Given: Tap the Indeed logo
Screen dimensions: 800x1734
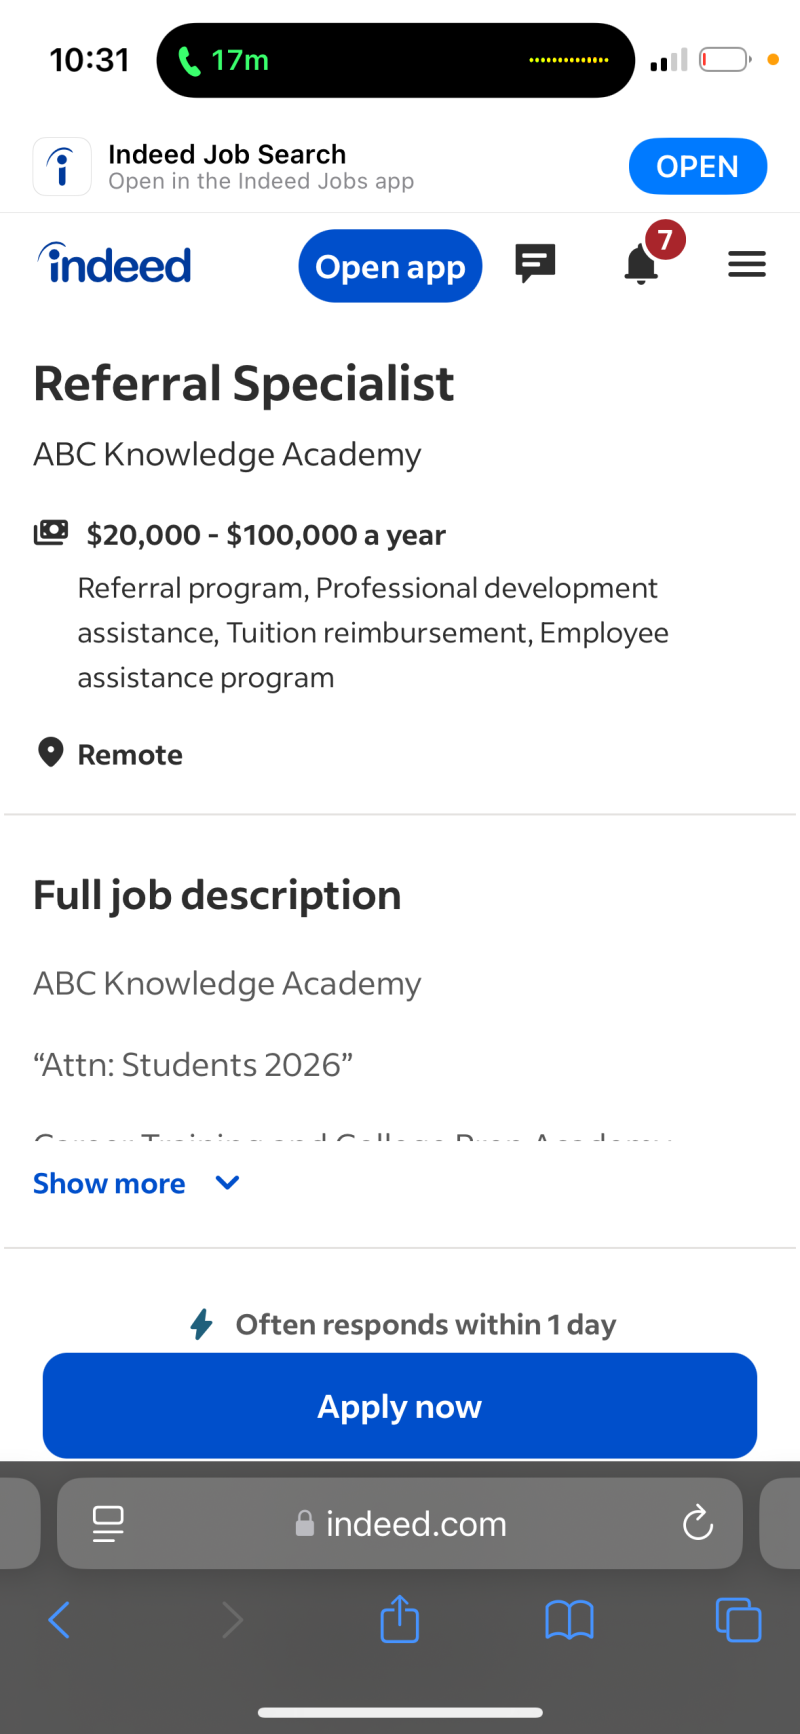Looking at the screenshot, I should (115, 265).
